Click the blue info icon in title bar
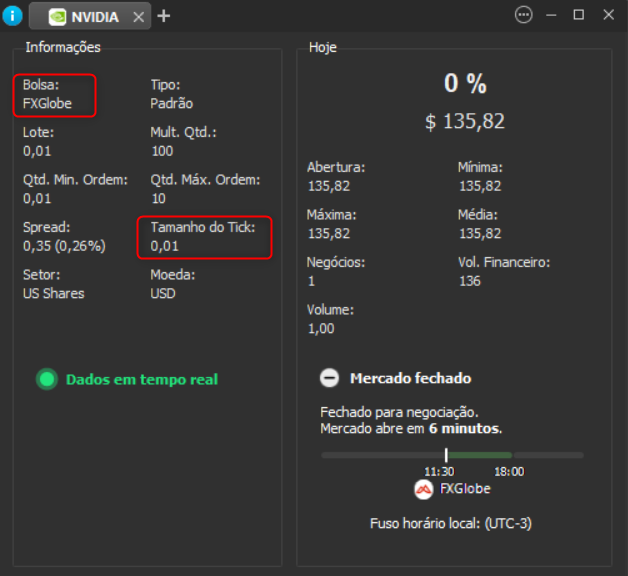The image size is (628, 576). coord(13,16)
